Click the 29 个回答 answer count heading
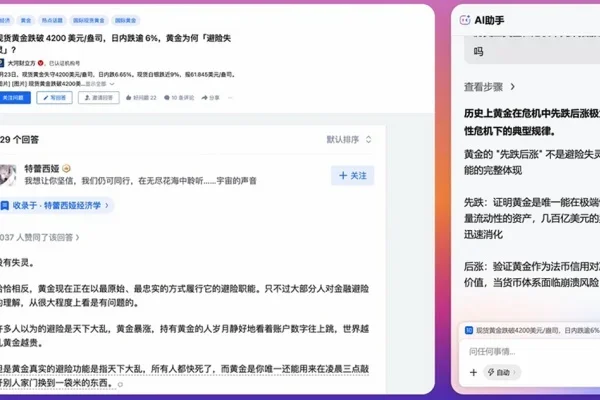600x400 pixels. coord(20,140)
